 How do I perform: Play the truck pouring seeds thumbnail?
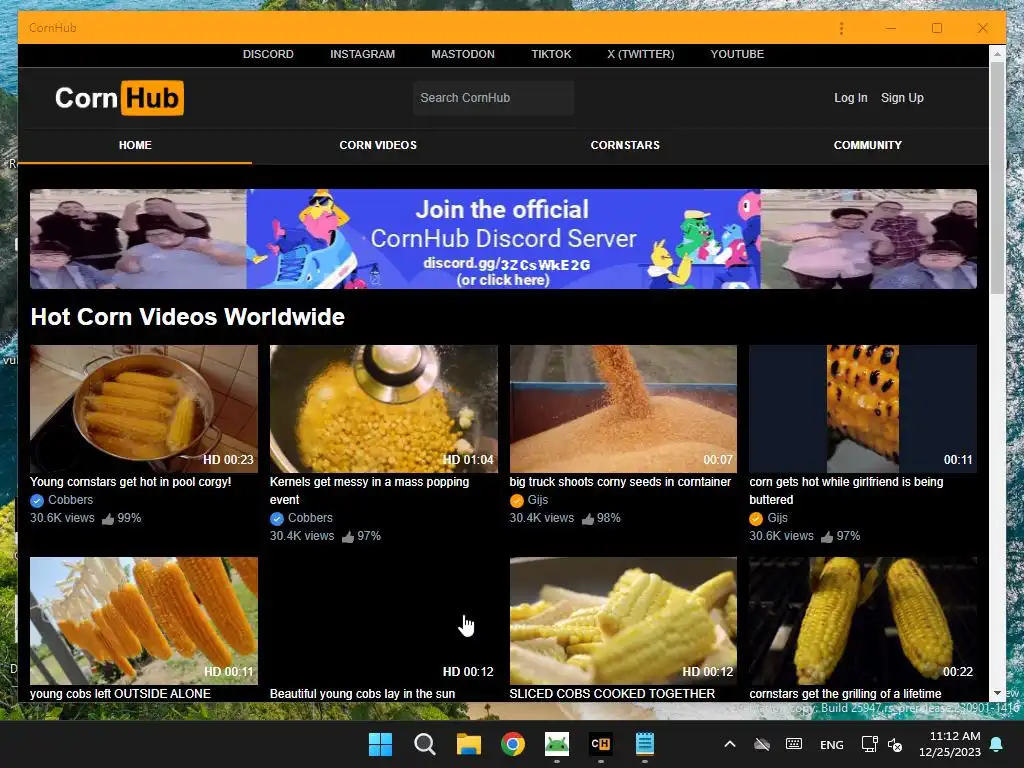pyautogui.click(x=623, y=409)
